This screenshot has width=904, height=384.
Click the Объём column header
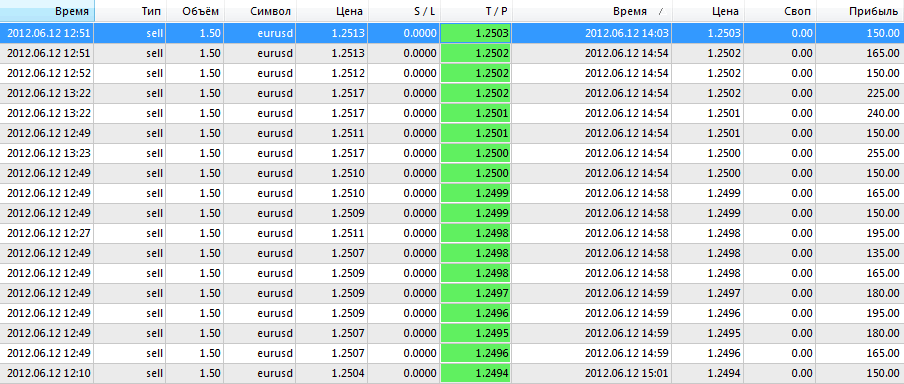point(195,11)
